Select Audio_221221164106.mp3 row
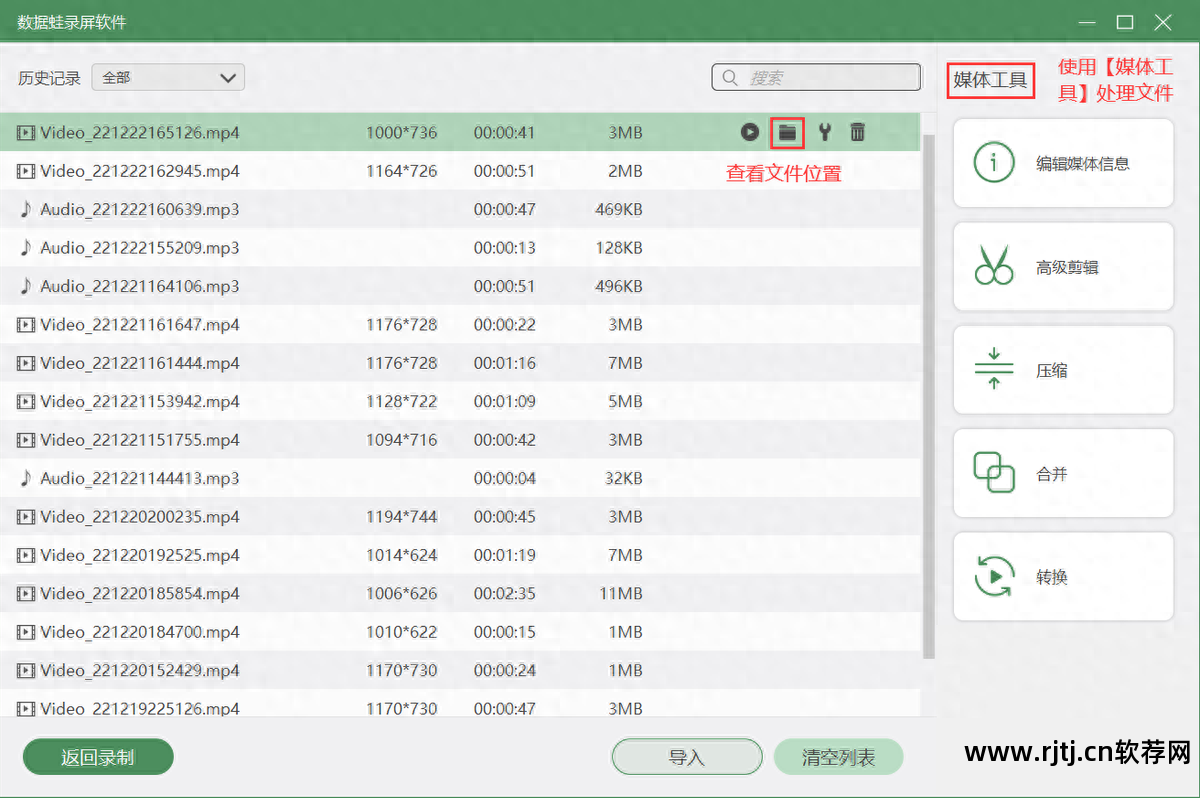This screenshot has width=1200, height=798. click(x=460, y=286)
